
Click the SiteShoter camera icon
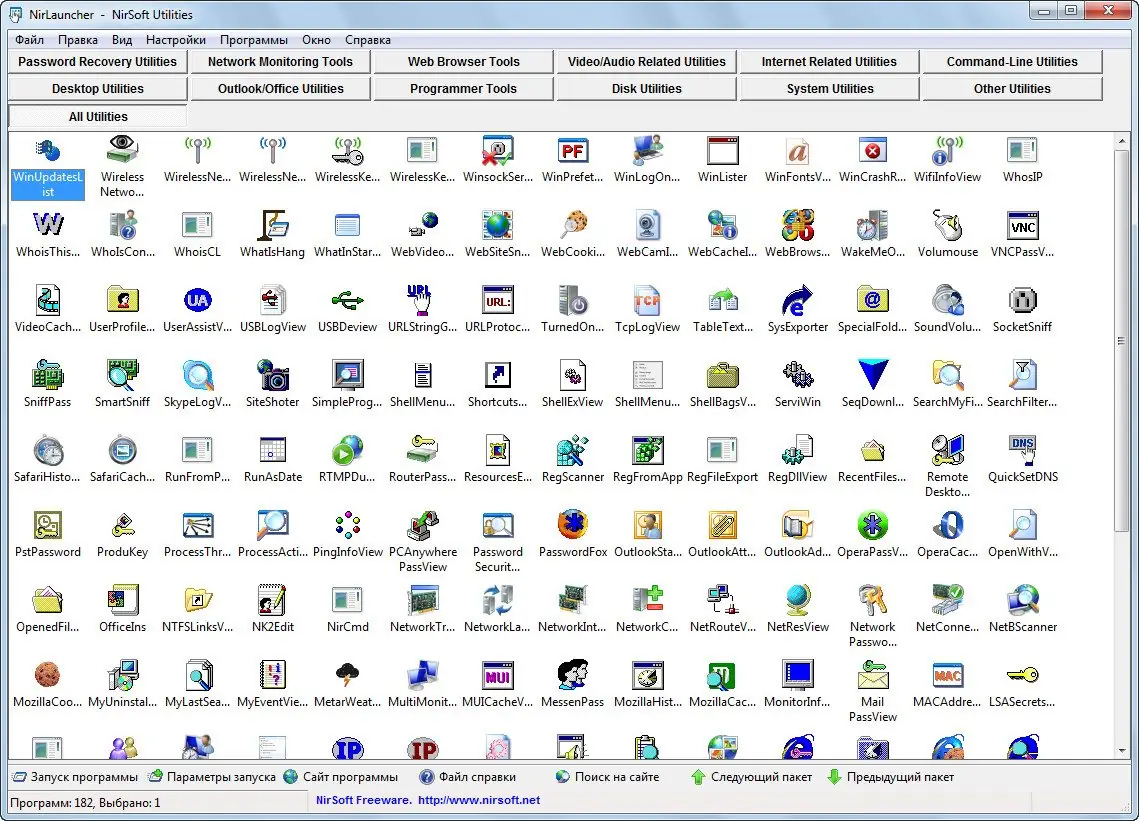[272, 375]
